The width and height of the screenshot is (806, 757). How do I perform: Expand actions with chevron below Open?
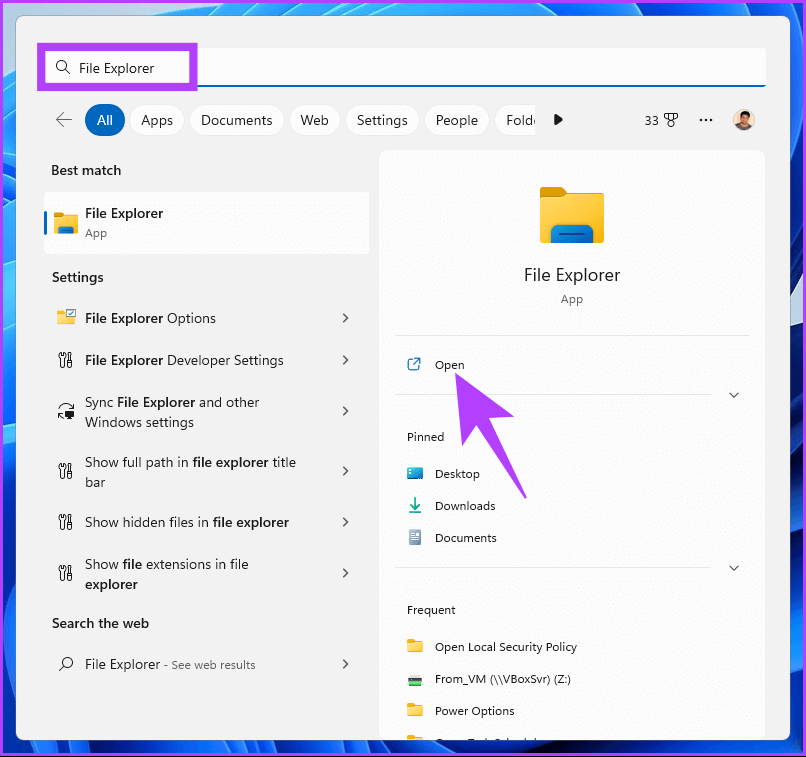coord(734,395)
